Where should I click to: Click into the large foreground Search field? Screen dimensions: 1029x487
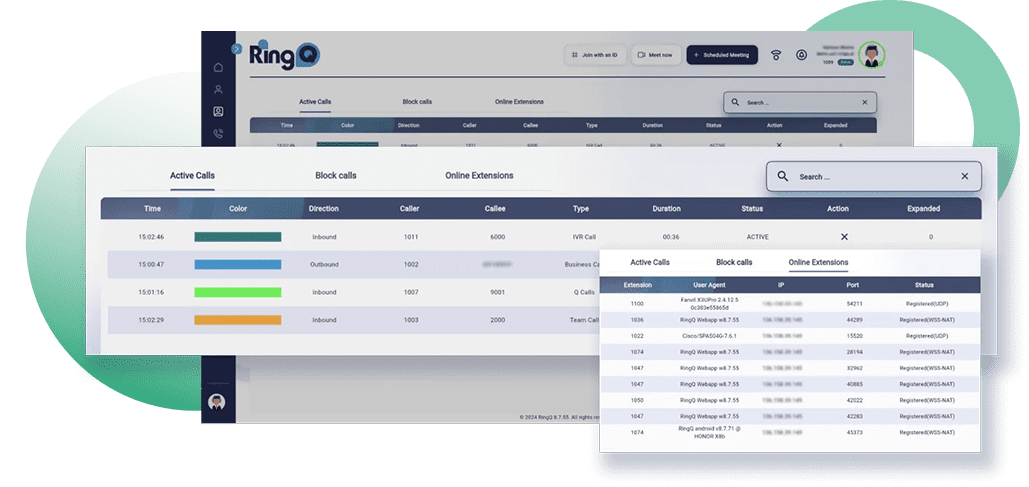pyautogui.click(x=875, y=177)
